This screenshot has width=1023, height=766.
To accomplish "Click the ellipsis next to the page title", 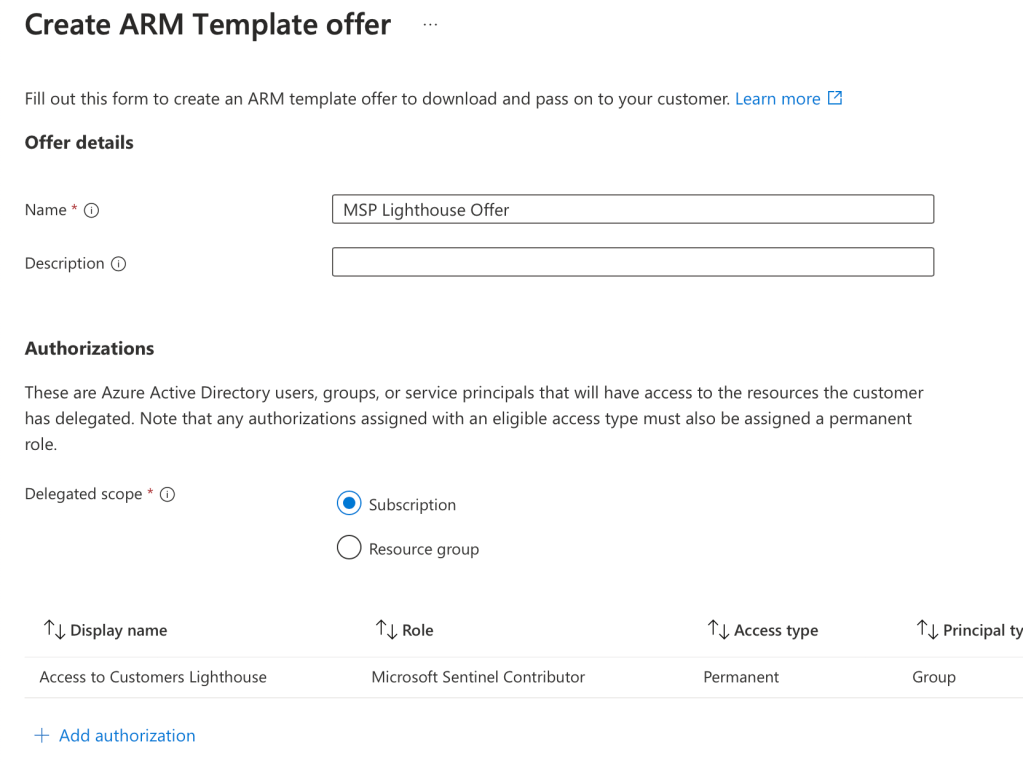I will [x=430, y=26].
